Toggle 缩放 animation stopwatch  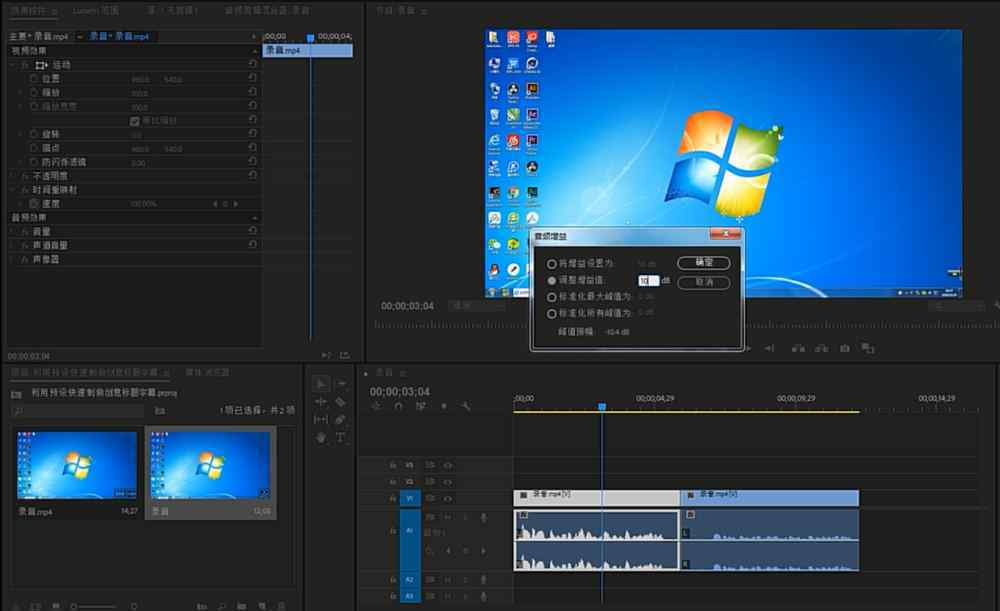tap(34, 92)
